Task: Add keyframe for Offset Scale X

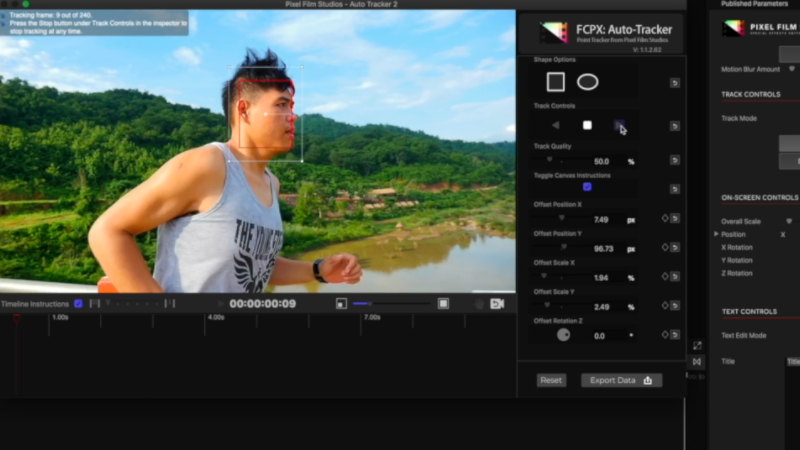Action: pos(664,277)
